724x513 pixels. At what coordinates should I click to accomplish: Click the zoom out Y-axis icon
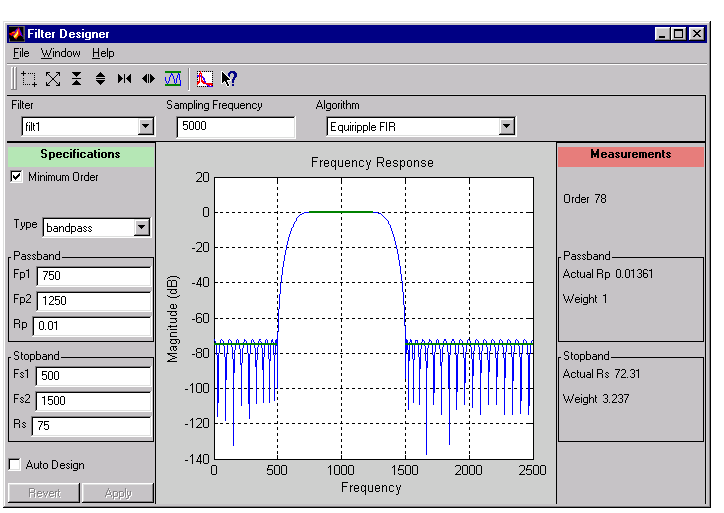point(100,78)
